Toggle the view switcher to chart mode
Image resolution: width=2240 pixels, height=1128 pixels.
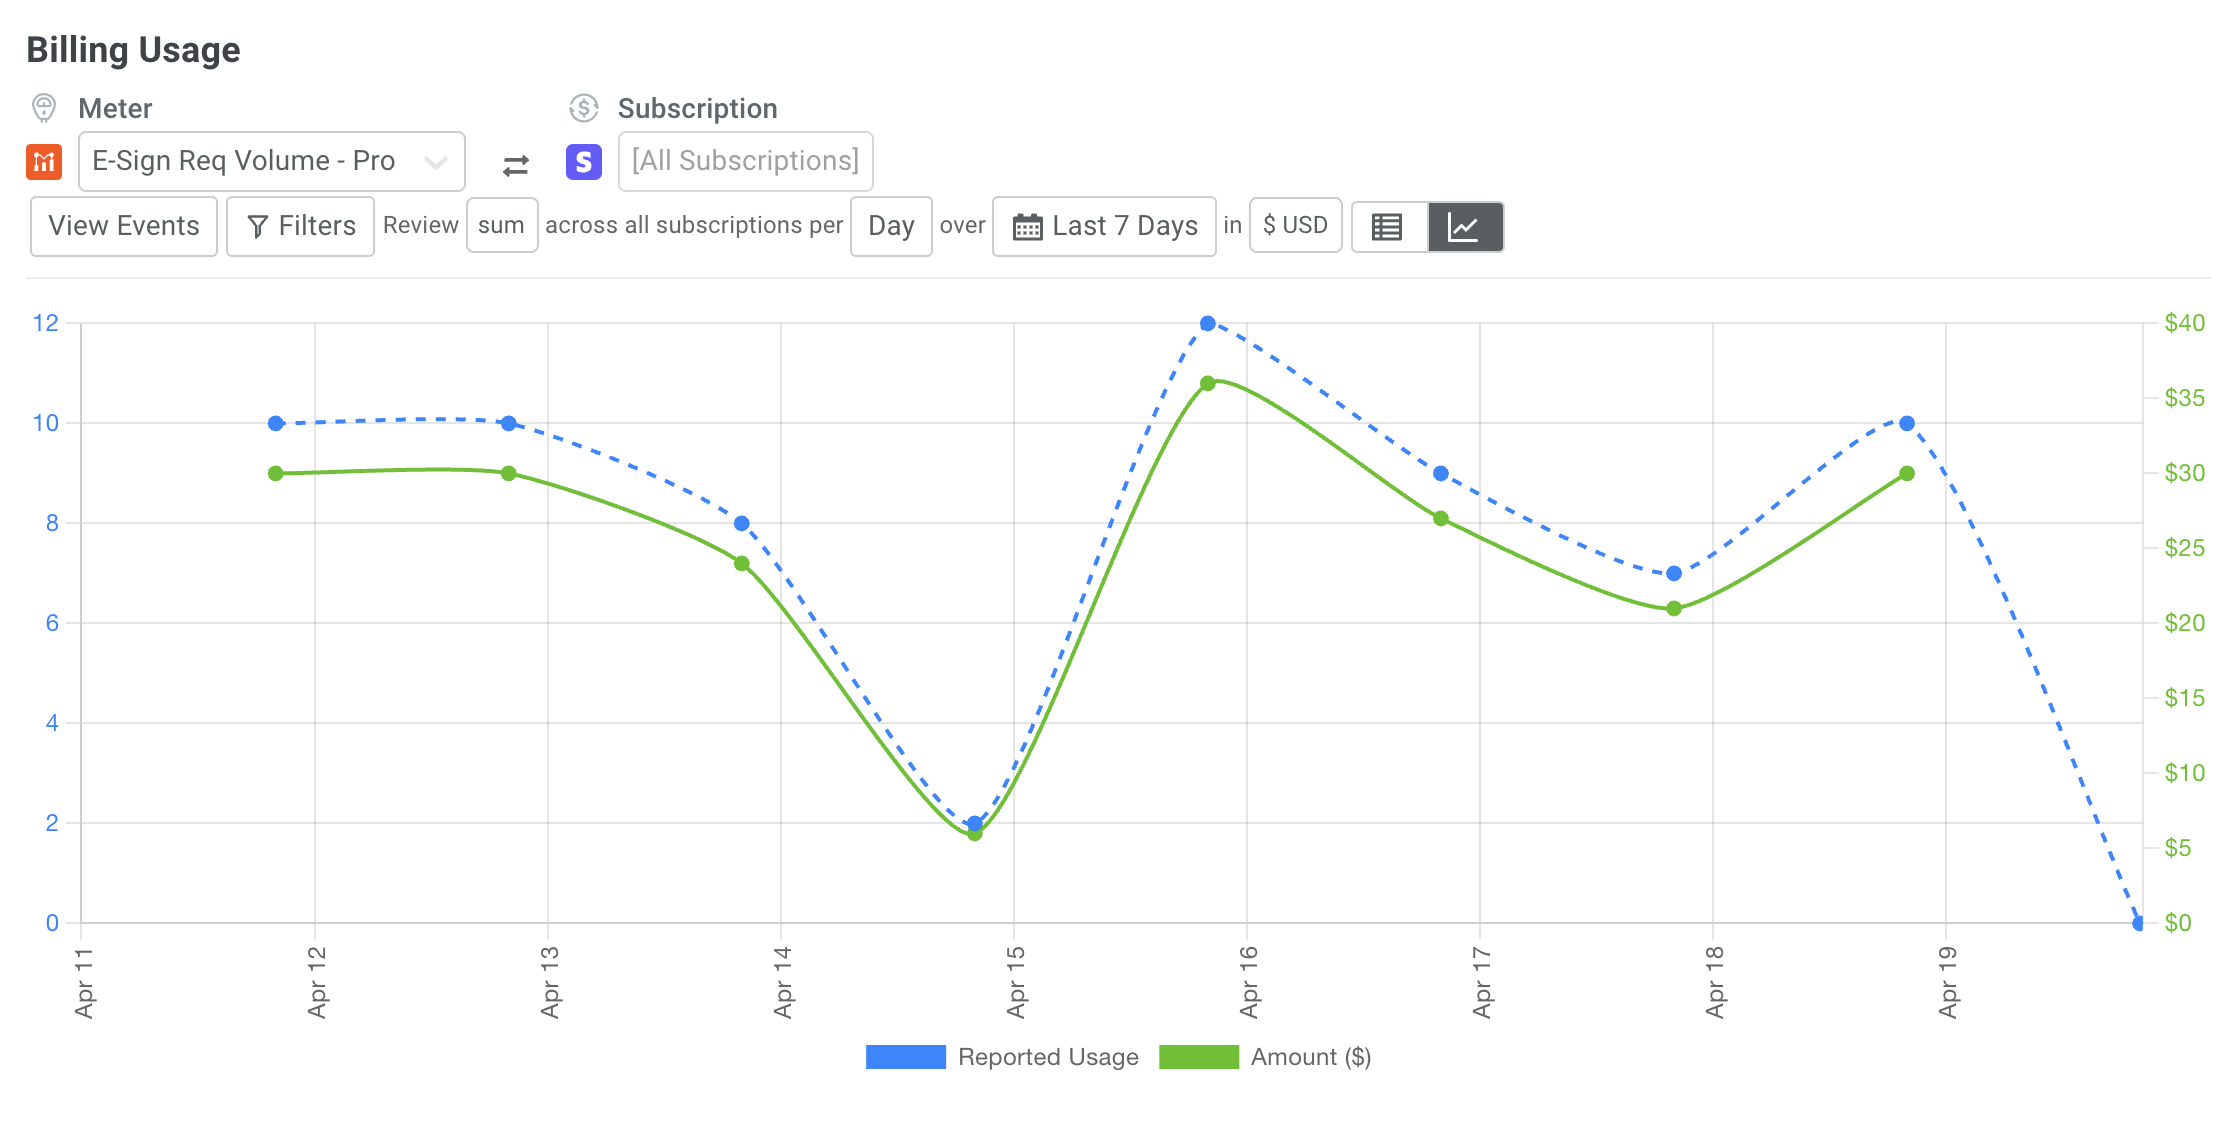pos(1465,226)
